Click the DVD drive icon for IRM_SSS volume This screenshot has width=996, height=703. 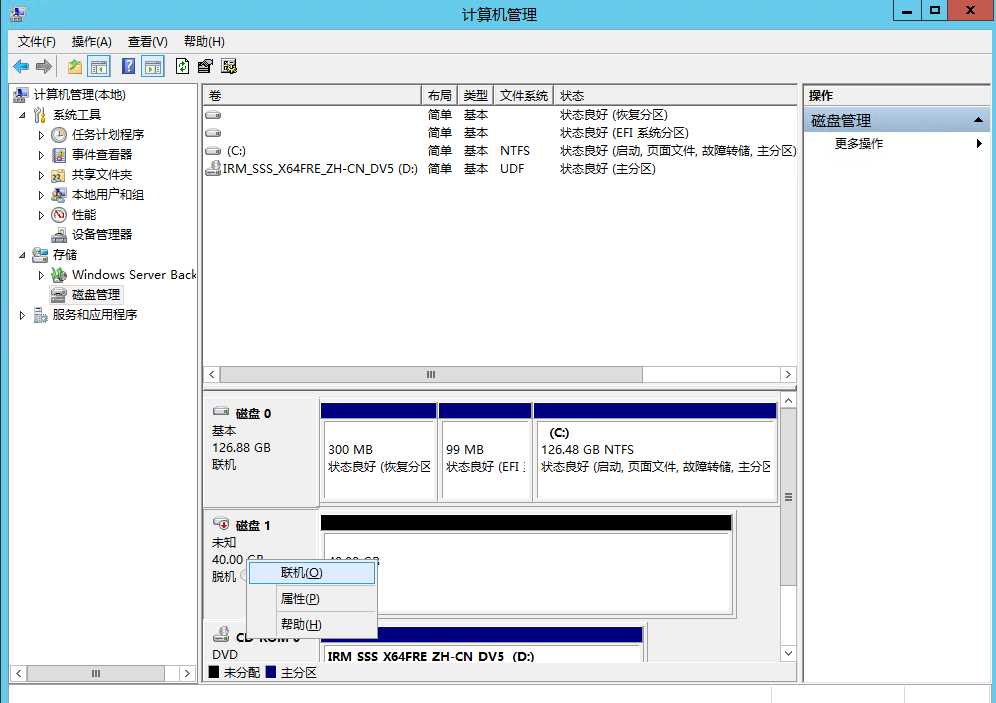(x=213, y=168)
